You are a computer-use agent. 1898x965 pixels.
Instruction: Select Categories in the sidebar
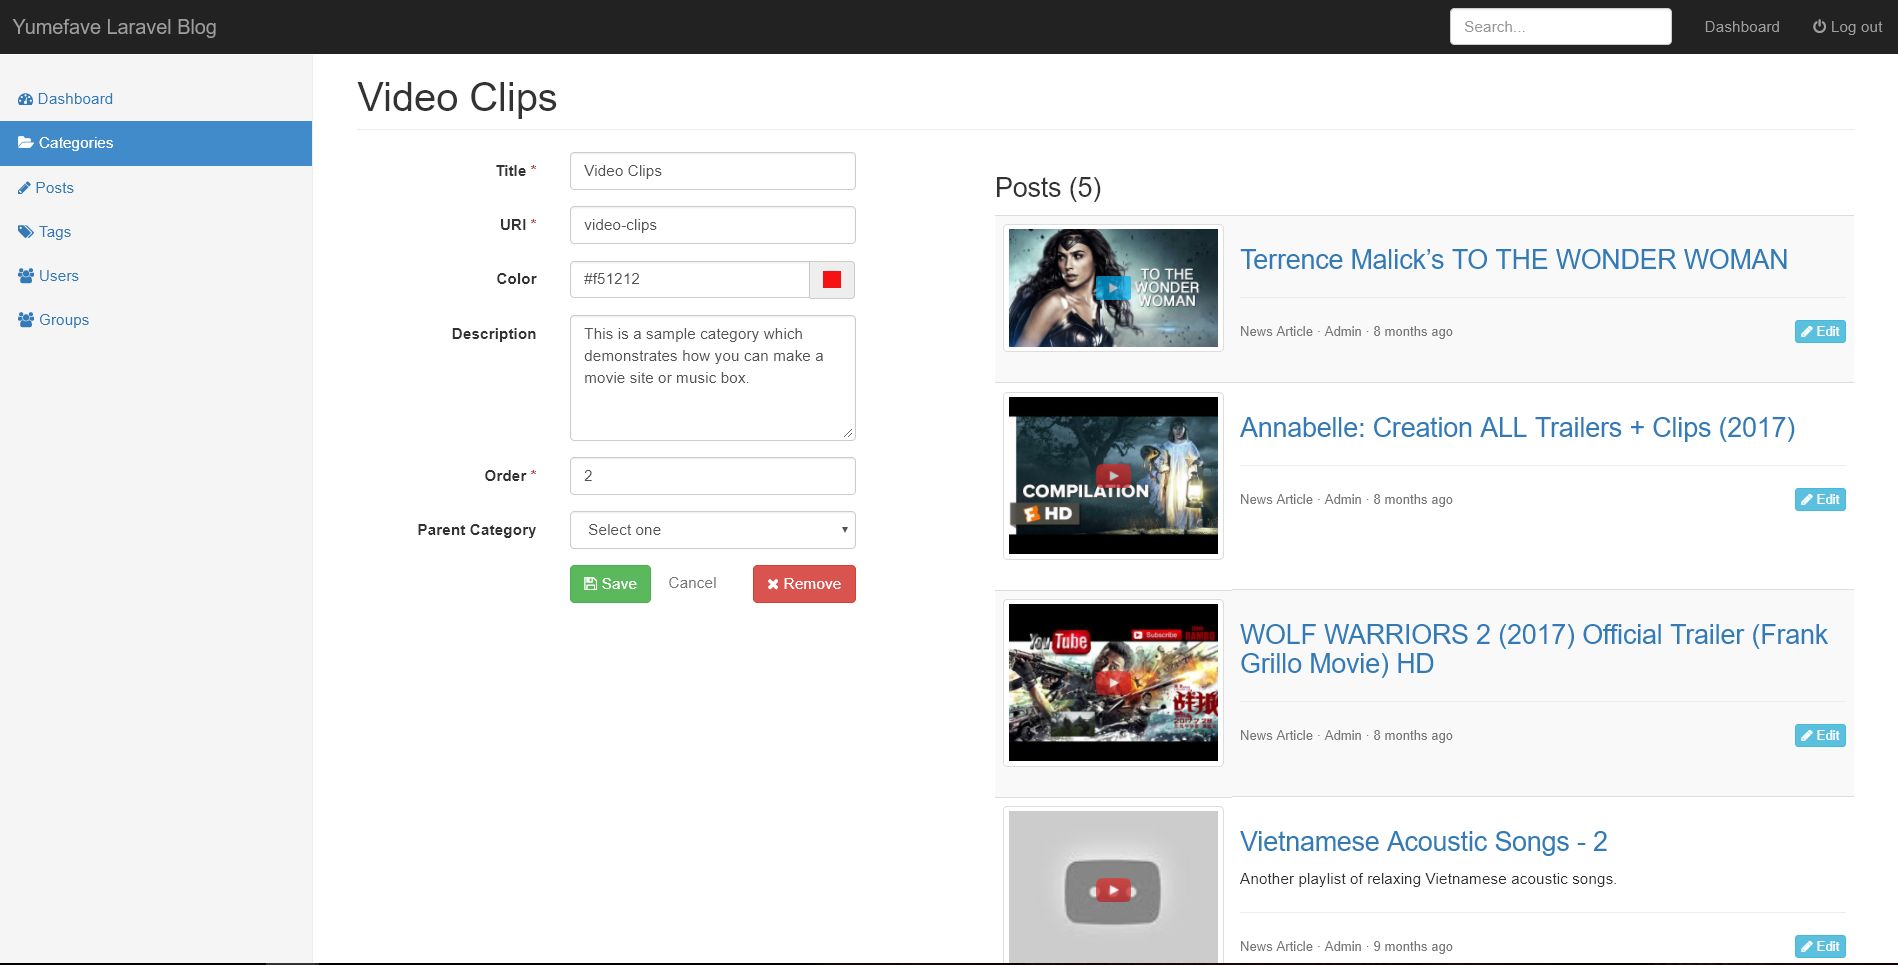(x=156, y=143)
